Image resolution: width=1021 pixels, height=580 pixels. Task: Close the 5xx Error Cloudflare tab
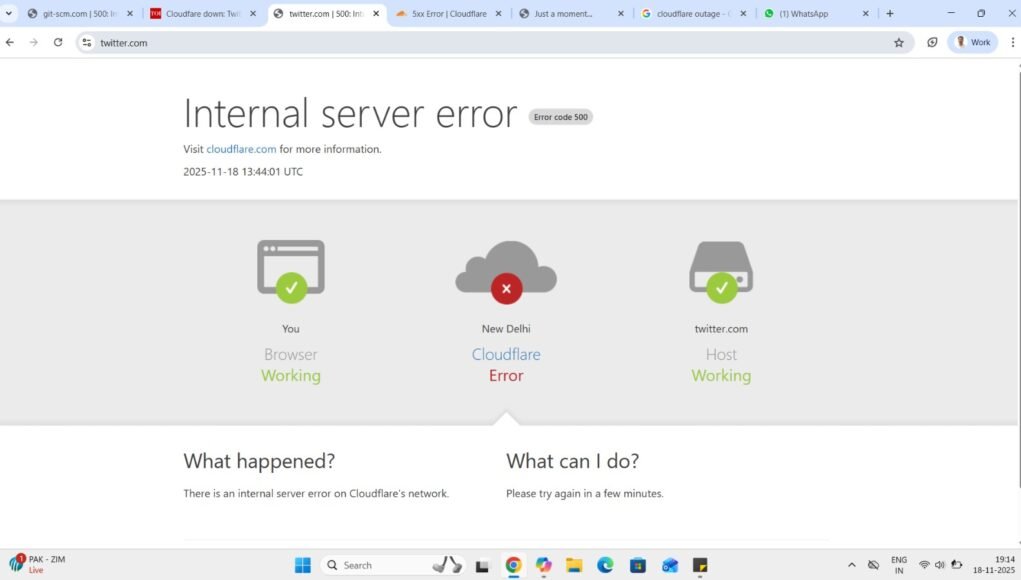[498, 14]
